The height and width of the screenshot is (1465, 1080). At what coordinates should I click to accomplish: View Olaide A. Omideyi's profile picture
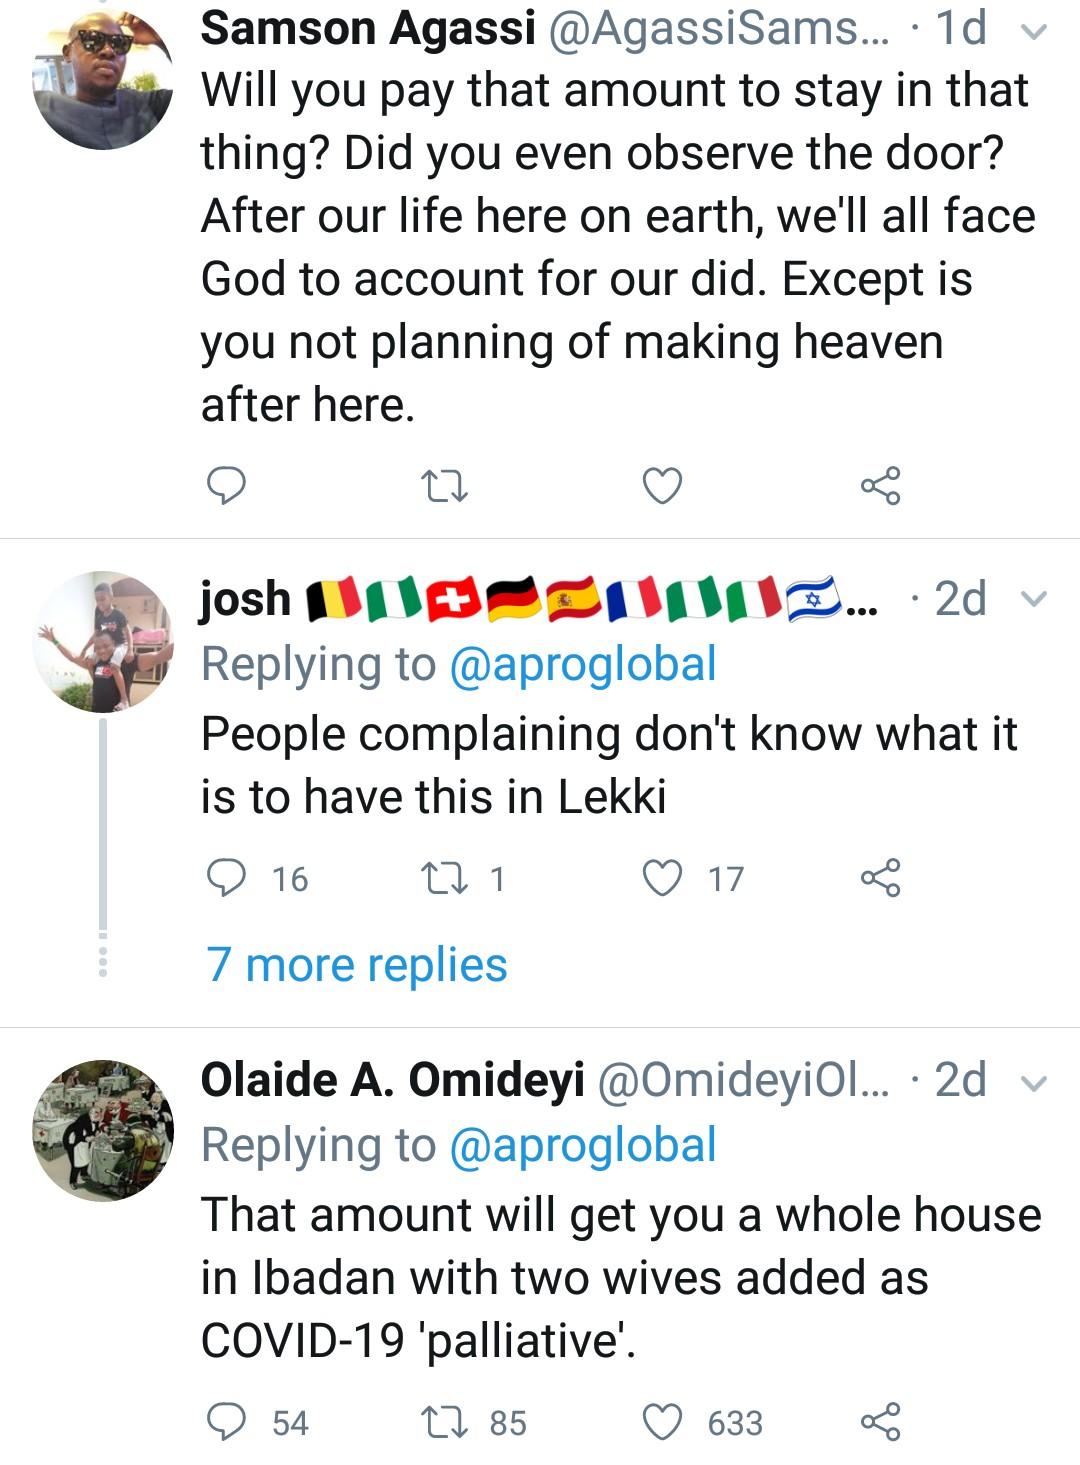[103, 1130]
